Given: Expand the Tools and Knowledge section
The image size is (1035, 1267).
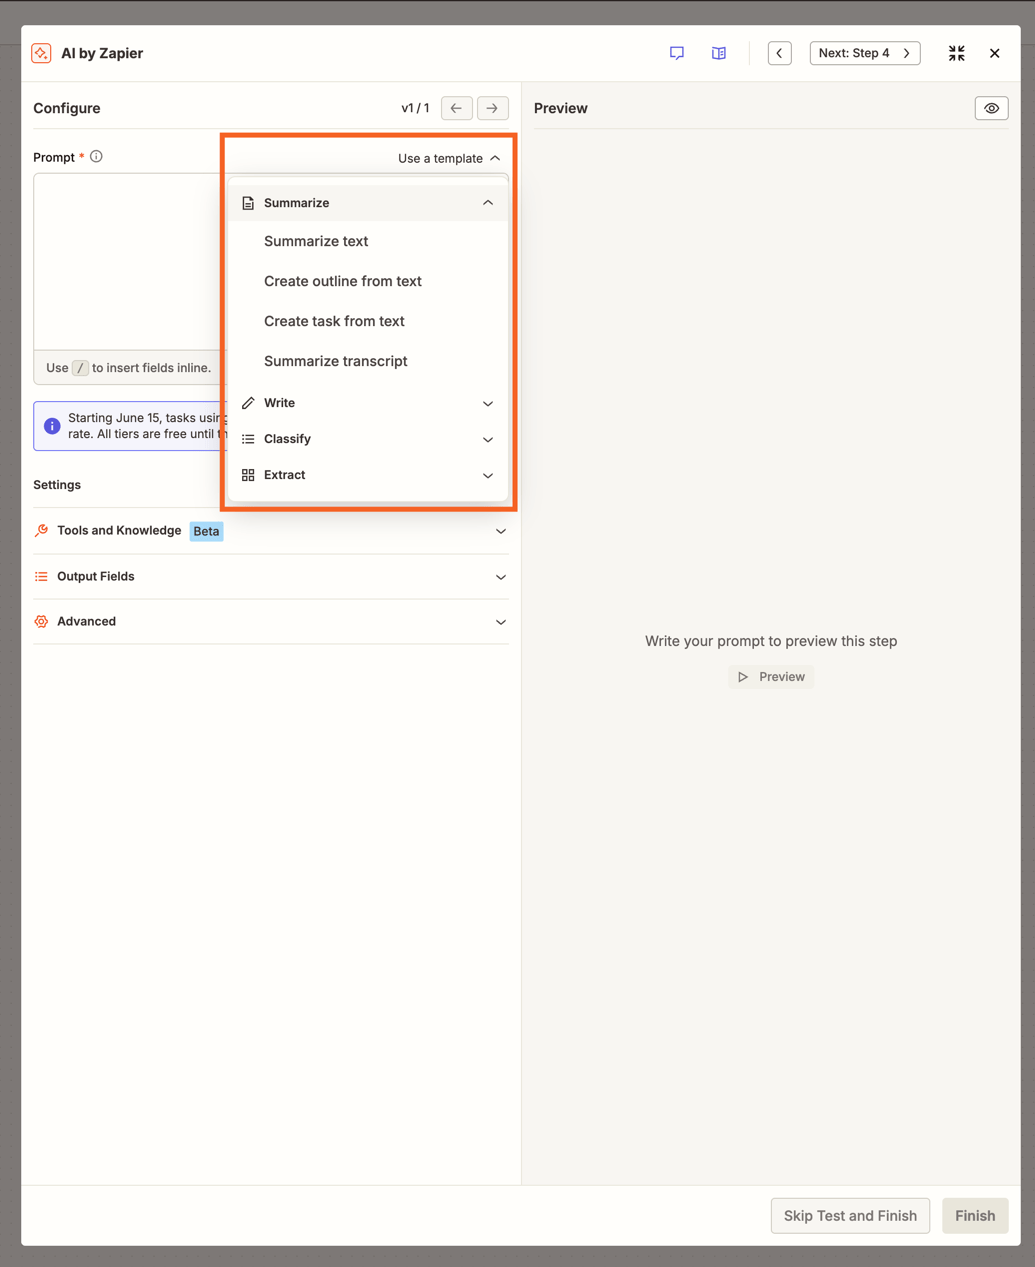Looking at the screenshot, I should click(271, 531).
